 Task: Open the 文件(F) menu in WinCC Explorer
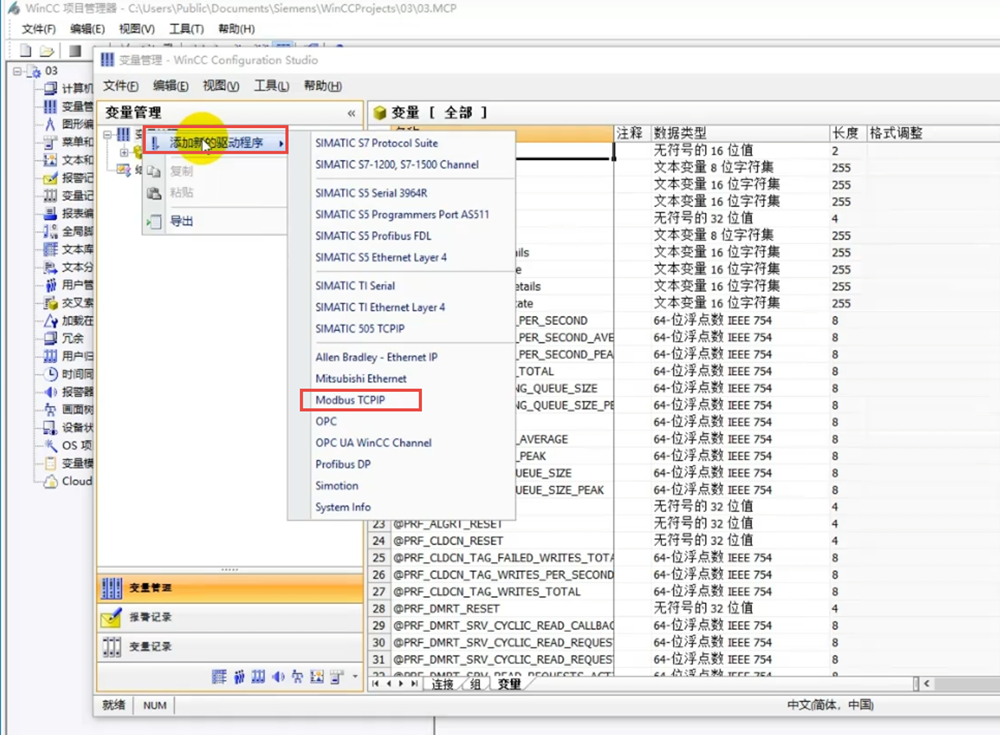[x=39, y=29]
